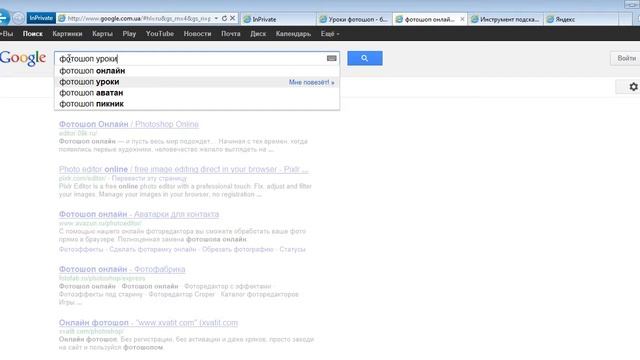Open Почта in Google top bar
Viewport: 640px width, 360px height.
point(231,34)
